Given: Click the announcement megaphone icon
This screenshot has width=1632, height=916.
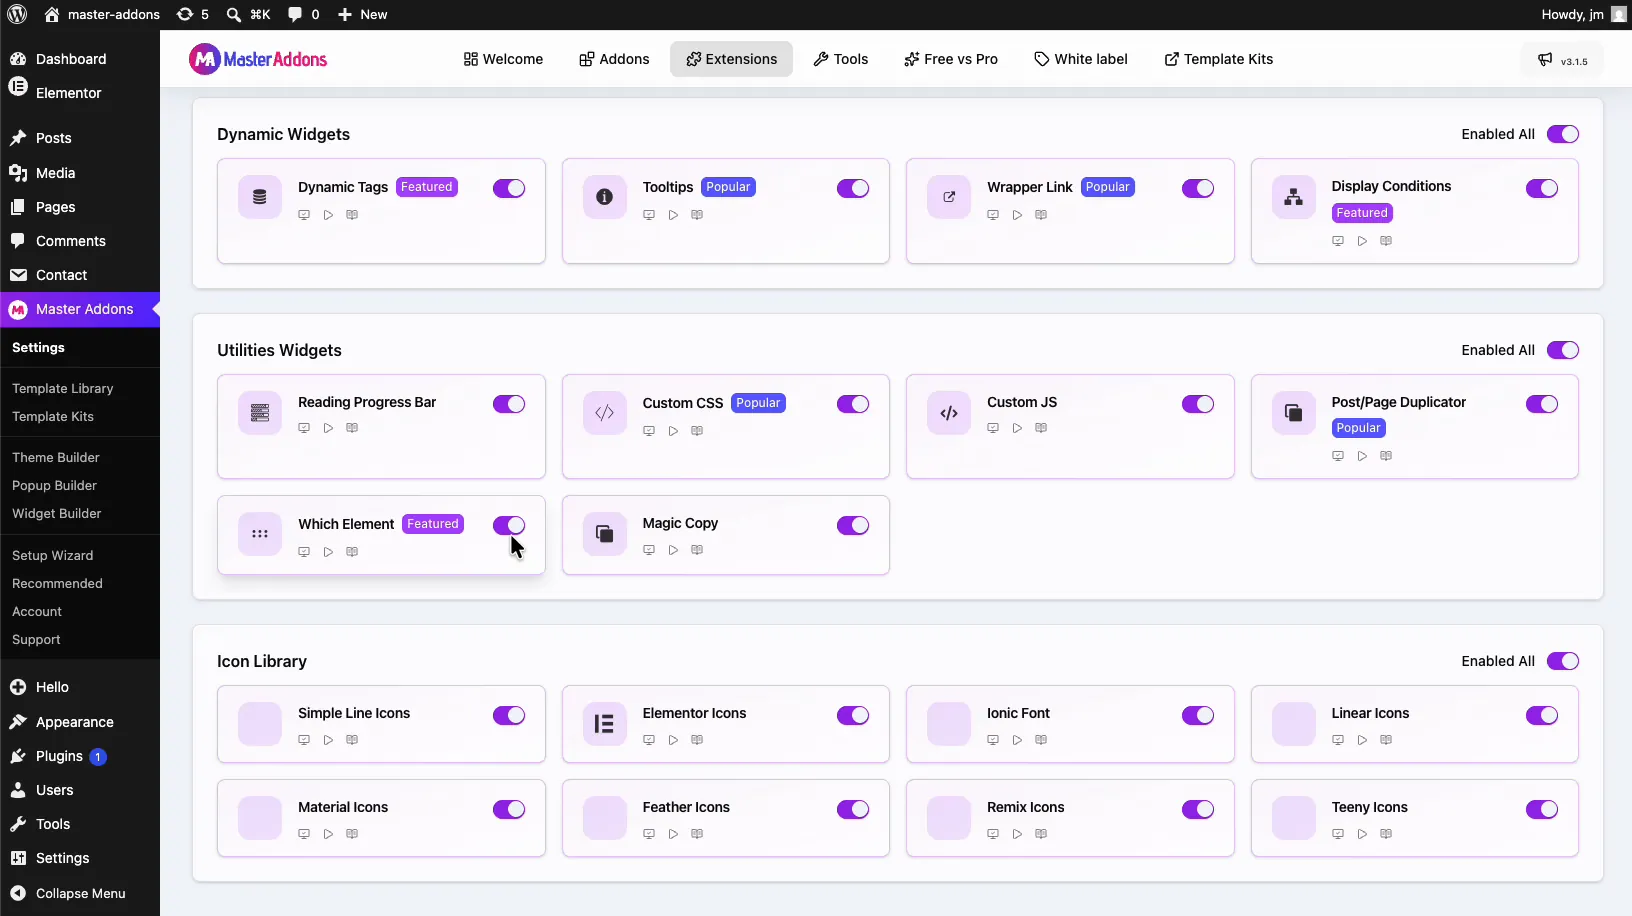Looking at the screenshot, I should pos(1545,60).
